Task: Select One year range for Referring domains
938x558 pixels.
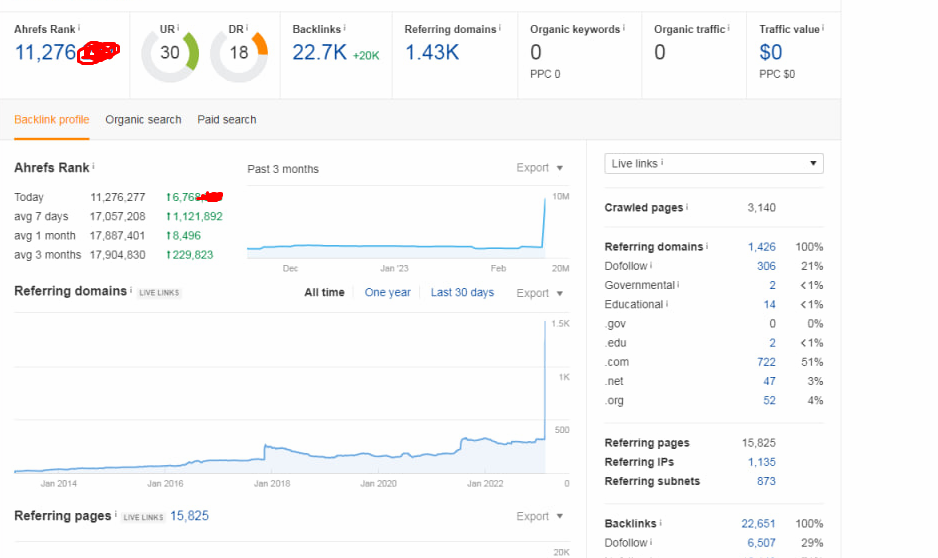Action: tap(388, 292)
